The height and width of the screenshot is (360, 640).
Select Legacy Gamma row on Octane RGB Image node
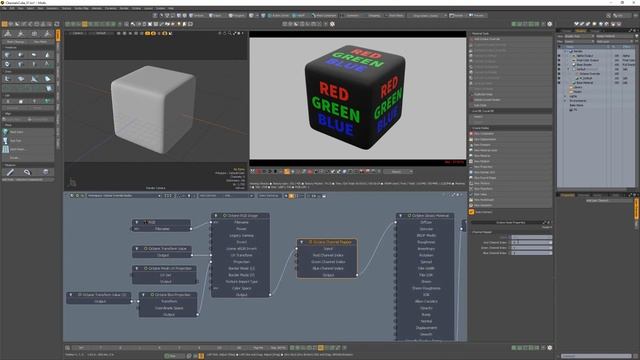point(240,236)
